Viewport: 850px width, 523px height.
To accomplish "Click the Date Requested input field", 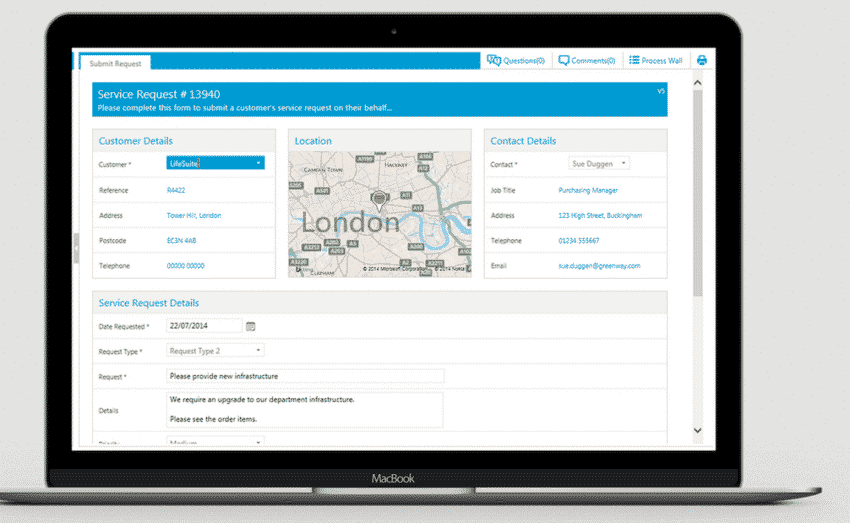I will point(203,326).
